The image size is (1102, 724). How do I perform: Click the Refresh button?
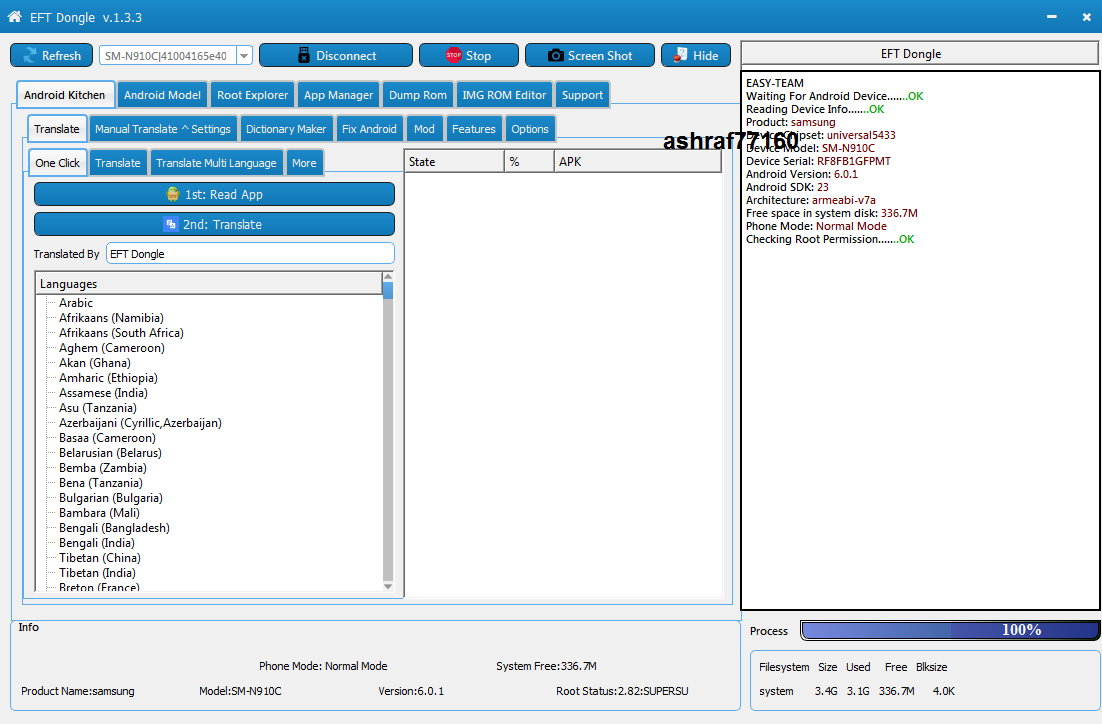click(51, 56)
